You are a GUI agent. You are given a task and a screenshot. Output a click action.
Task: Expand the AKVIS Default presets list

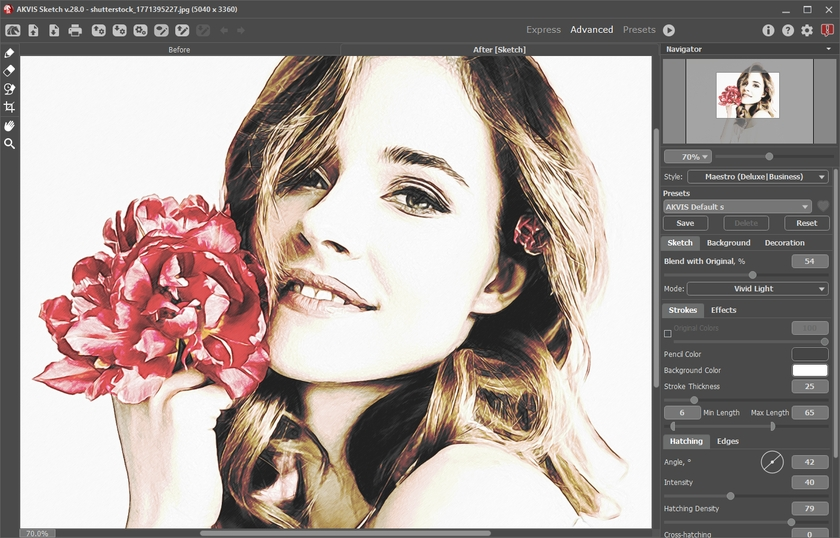[737, 207]
